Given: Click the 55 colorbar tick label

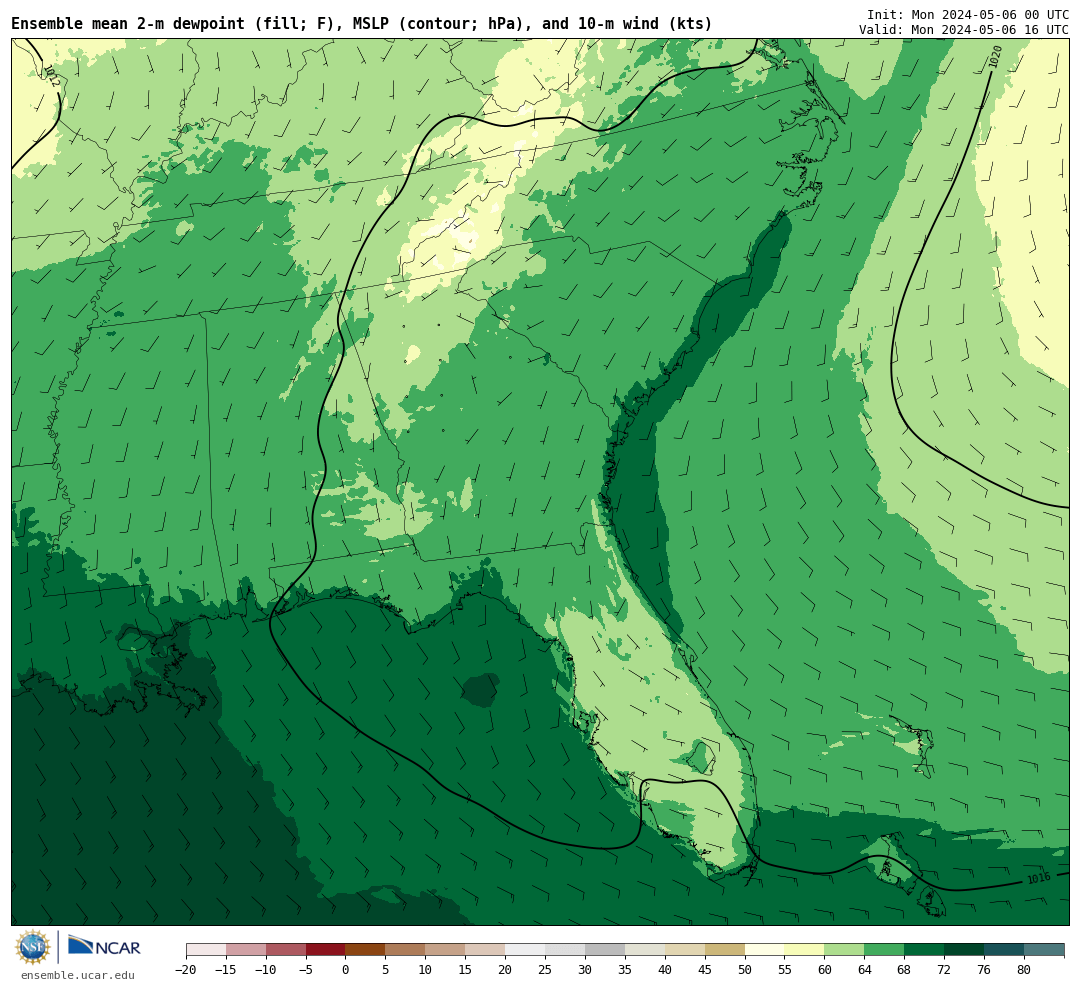Looking at the screenshot, I should [x=785, y=970].
